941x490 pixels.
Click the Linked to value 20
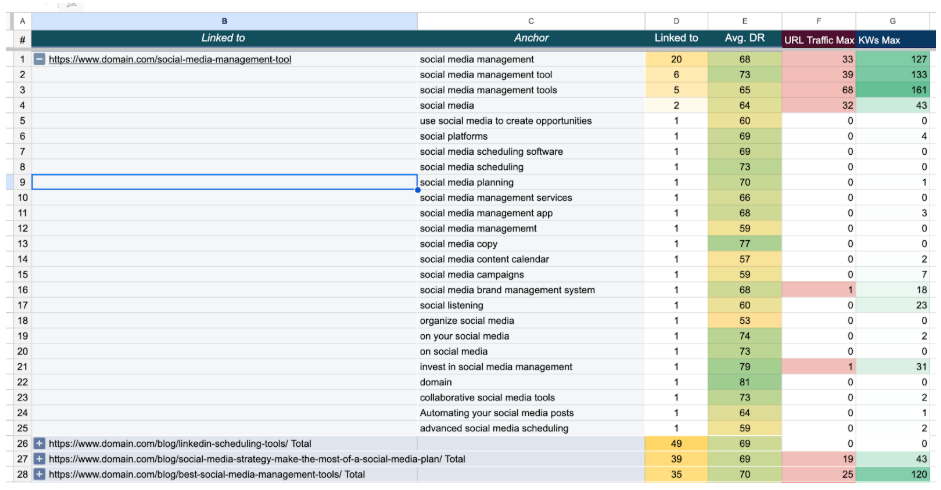pyautogui.click(x=676, y=59)
